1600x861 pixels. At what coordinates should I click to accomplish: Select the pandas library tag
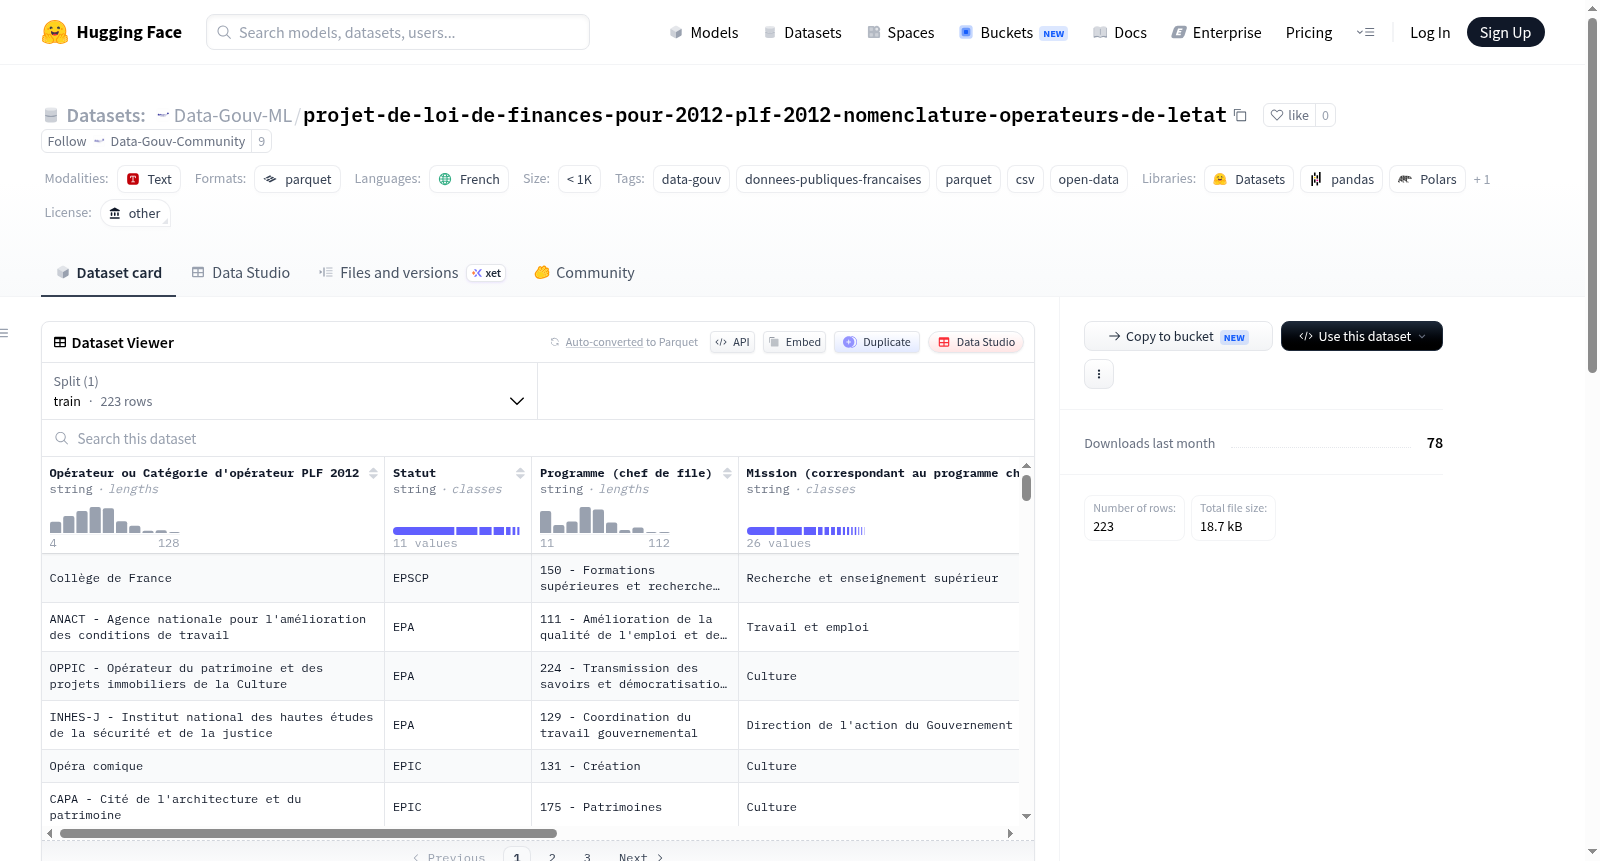tap(1342, 179)
